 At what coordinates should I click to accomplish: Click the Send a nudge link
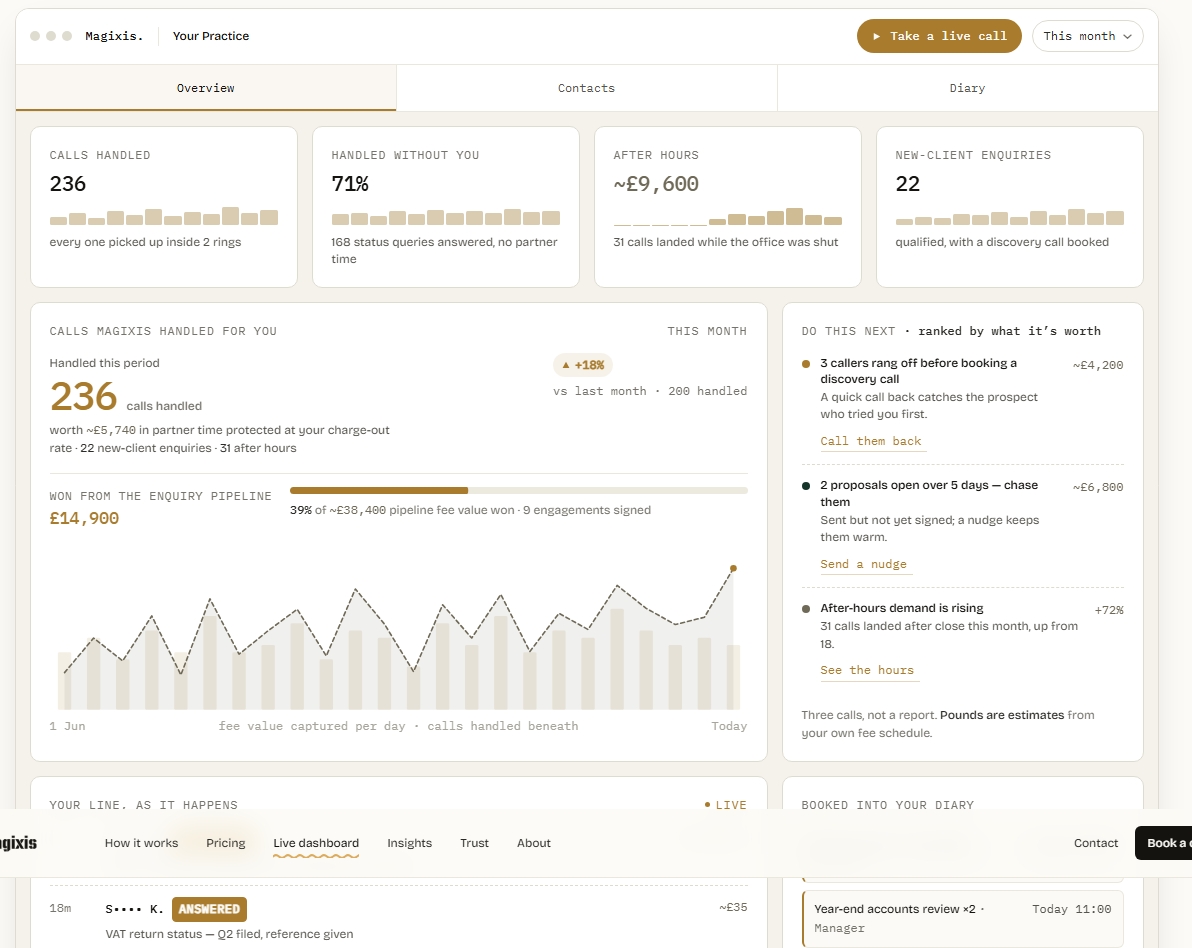[x=864, y=564]
